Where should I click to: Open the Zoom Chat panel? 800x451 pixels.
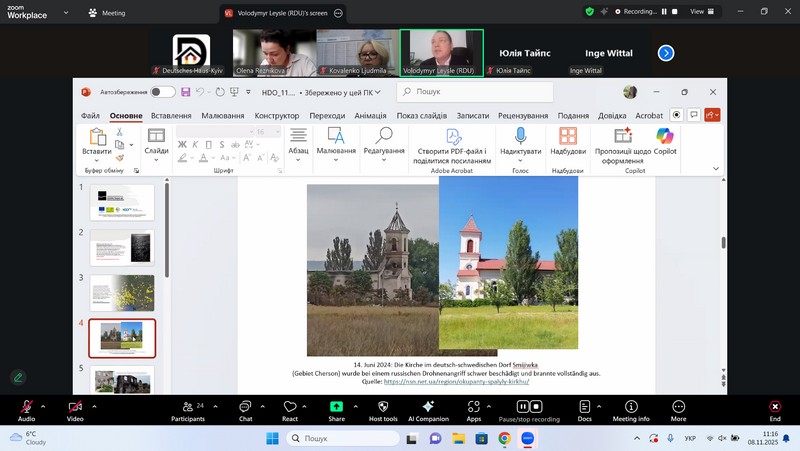click(x=245, y=409)
